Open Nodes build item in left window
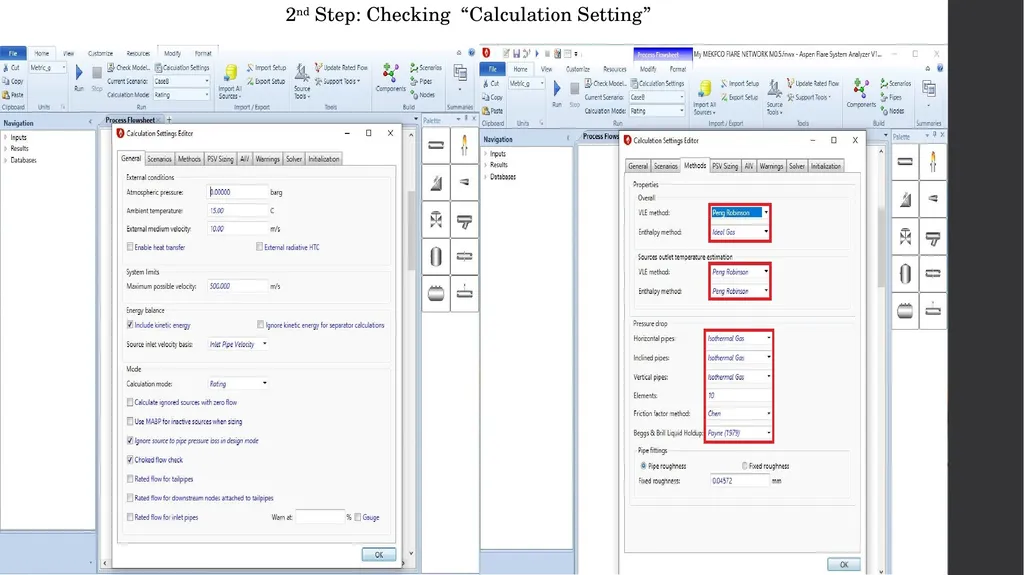The image size is (1024, 575). pos(423,95)
